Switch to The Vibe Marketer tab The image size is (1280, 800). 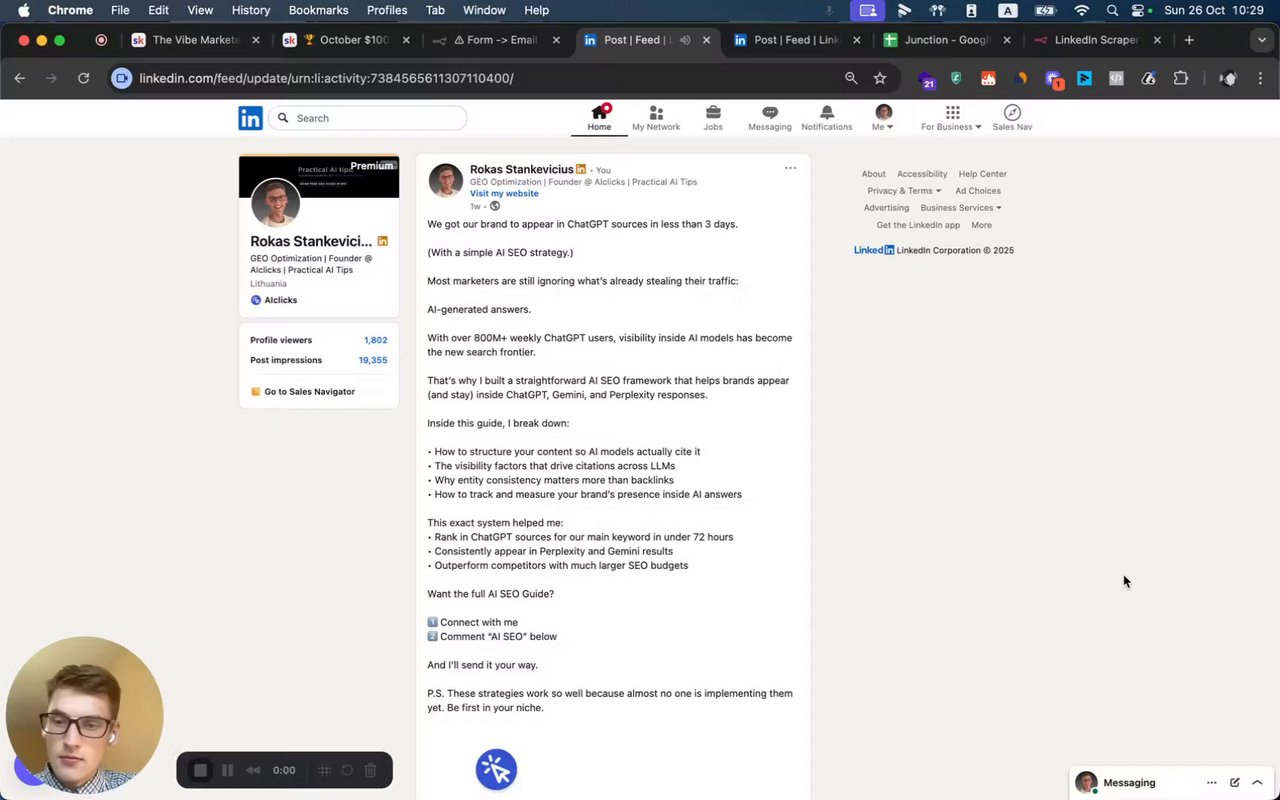[196, 40]
